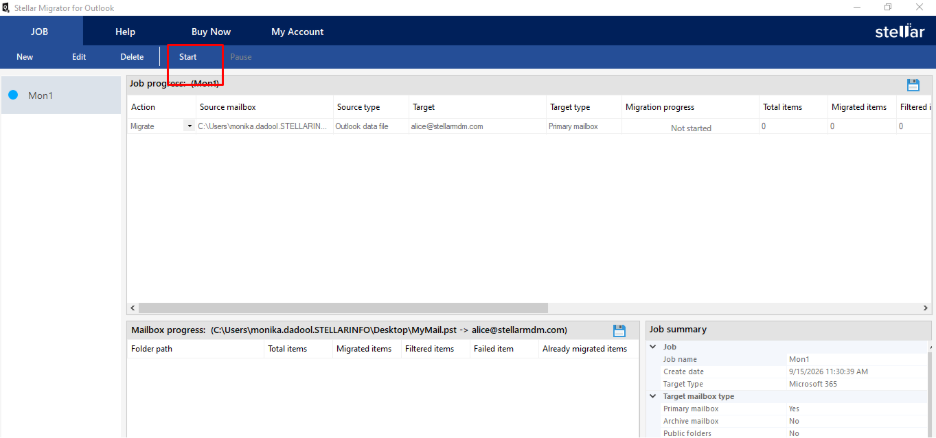The image size is (936, 438).
Task: Collapse the Job section in Job summary
Action: click(x=652, y=347)
